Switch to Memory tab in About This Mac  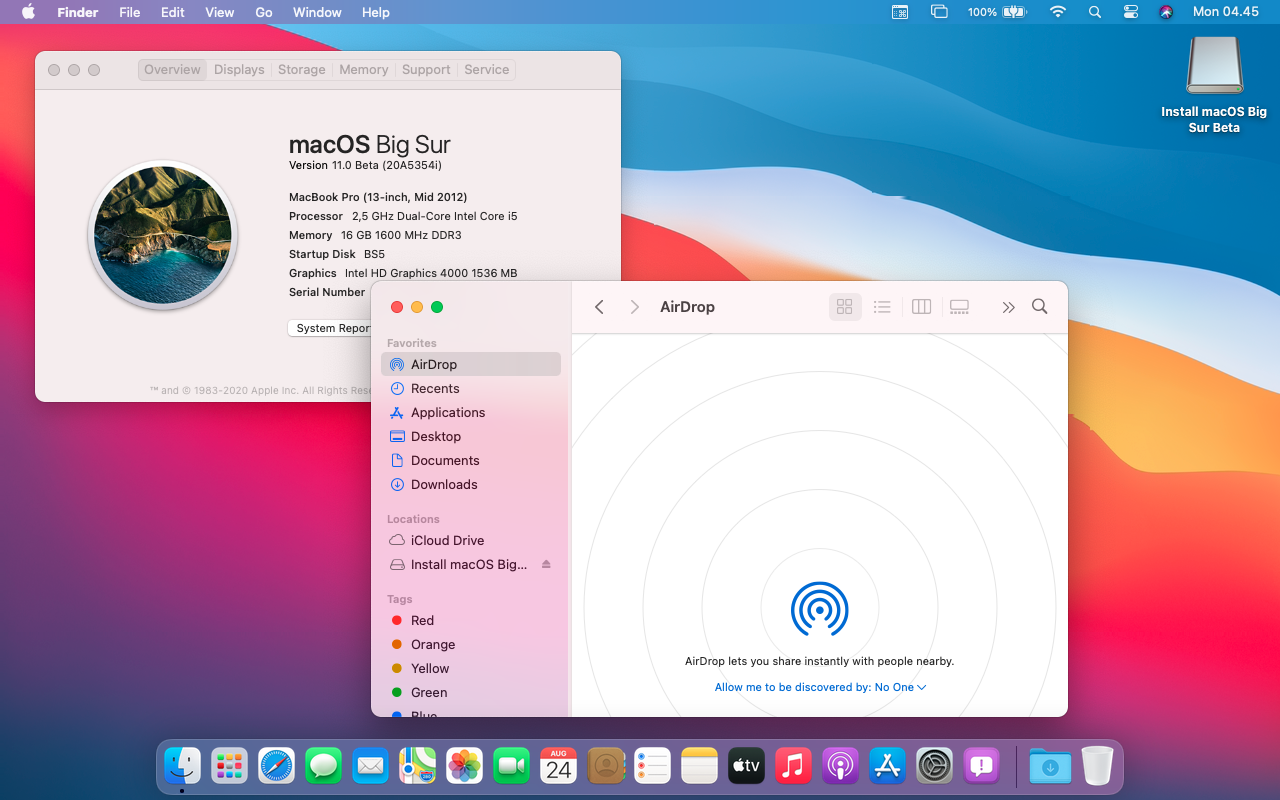pos(364,69)
